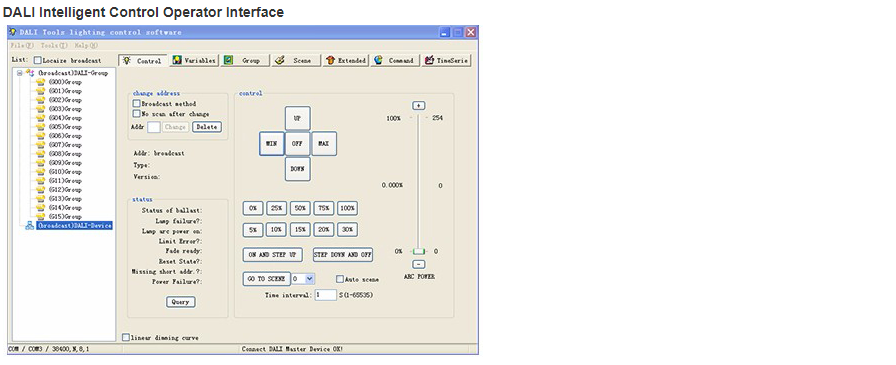This screenshot has width=896, height=365.
Task: Click the ON AND STEP UP button
Action: (x=273, y=255)
